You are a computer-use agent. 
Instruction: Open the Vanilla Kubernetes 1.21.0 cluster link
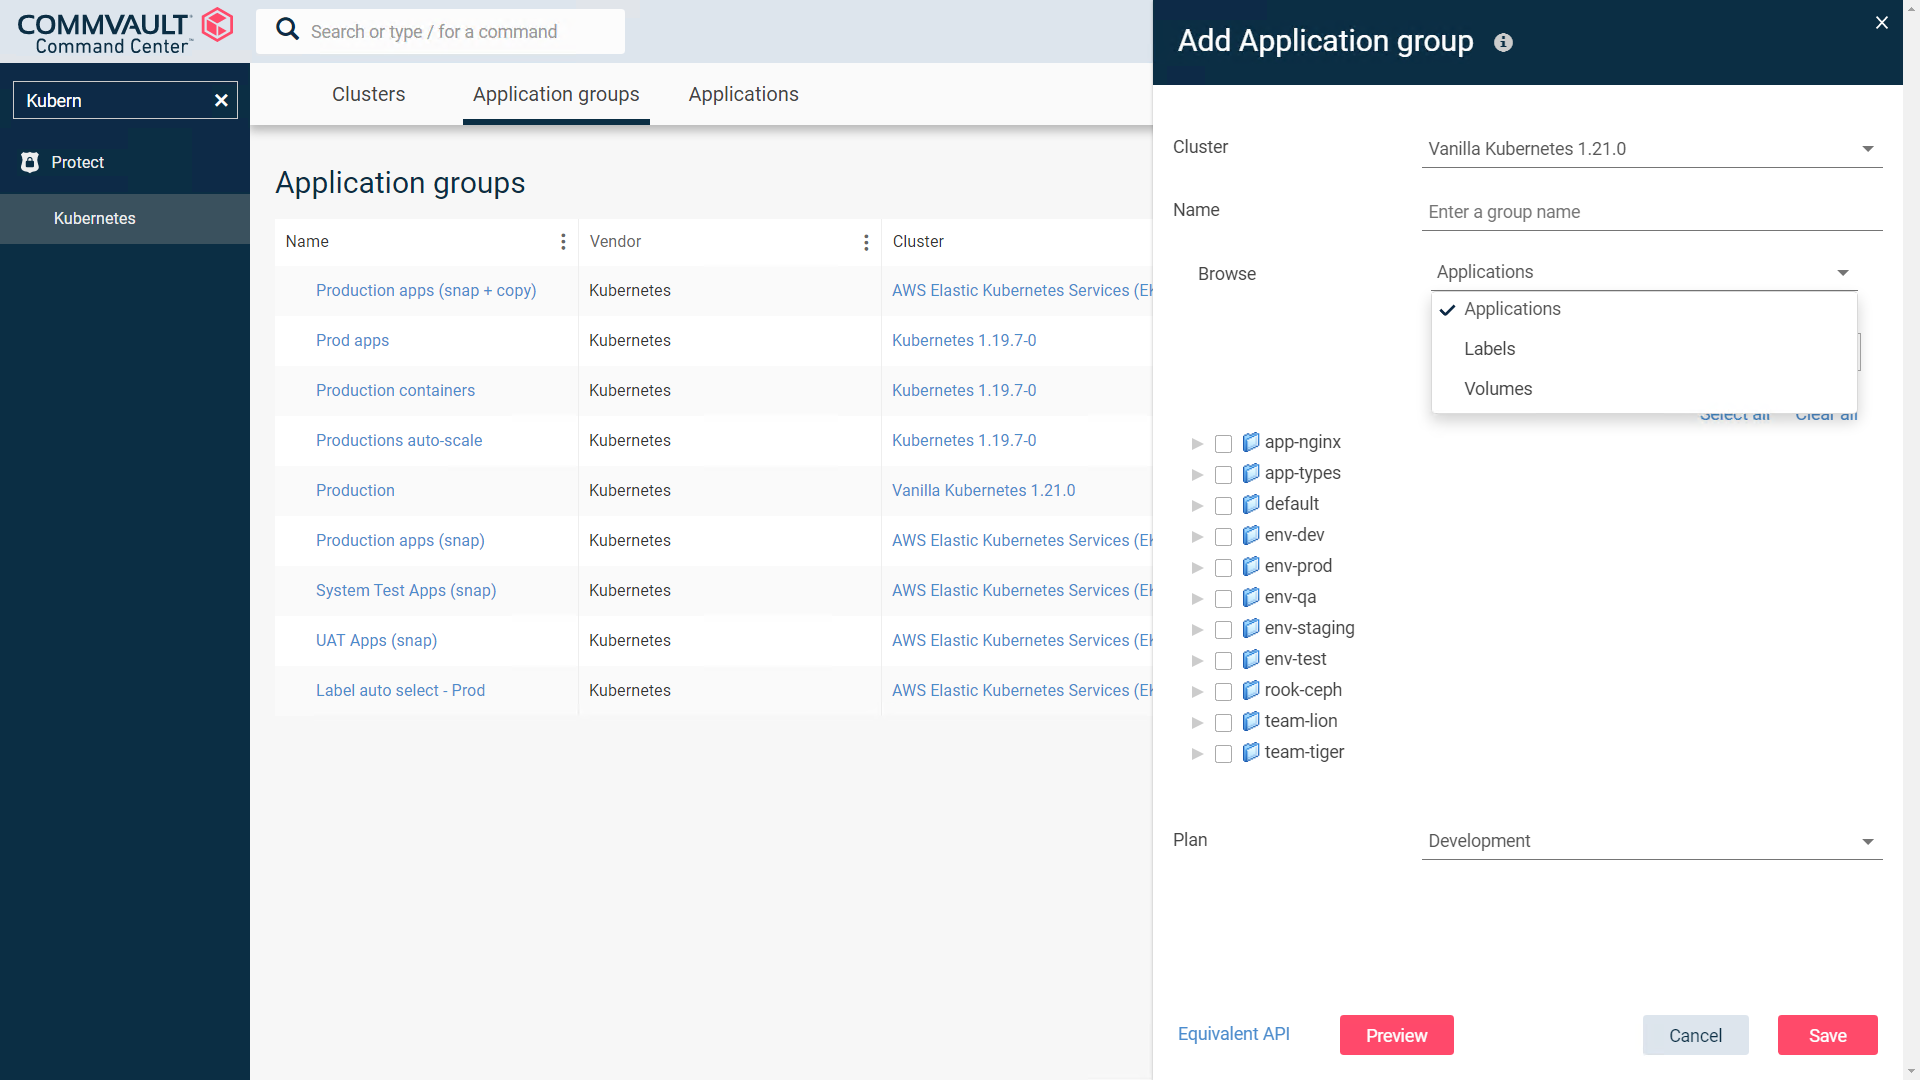(x=983, y=490)
